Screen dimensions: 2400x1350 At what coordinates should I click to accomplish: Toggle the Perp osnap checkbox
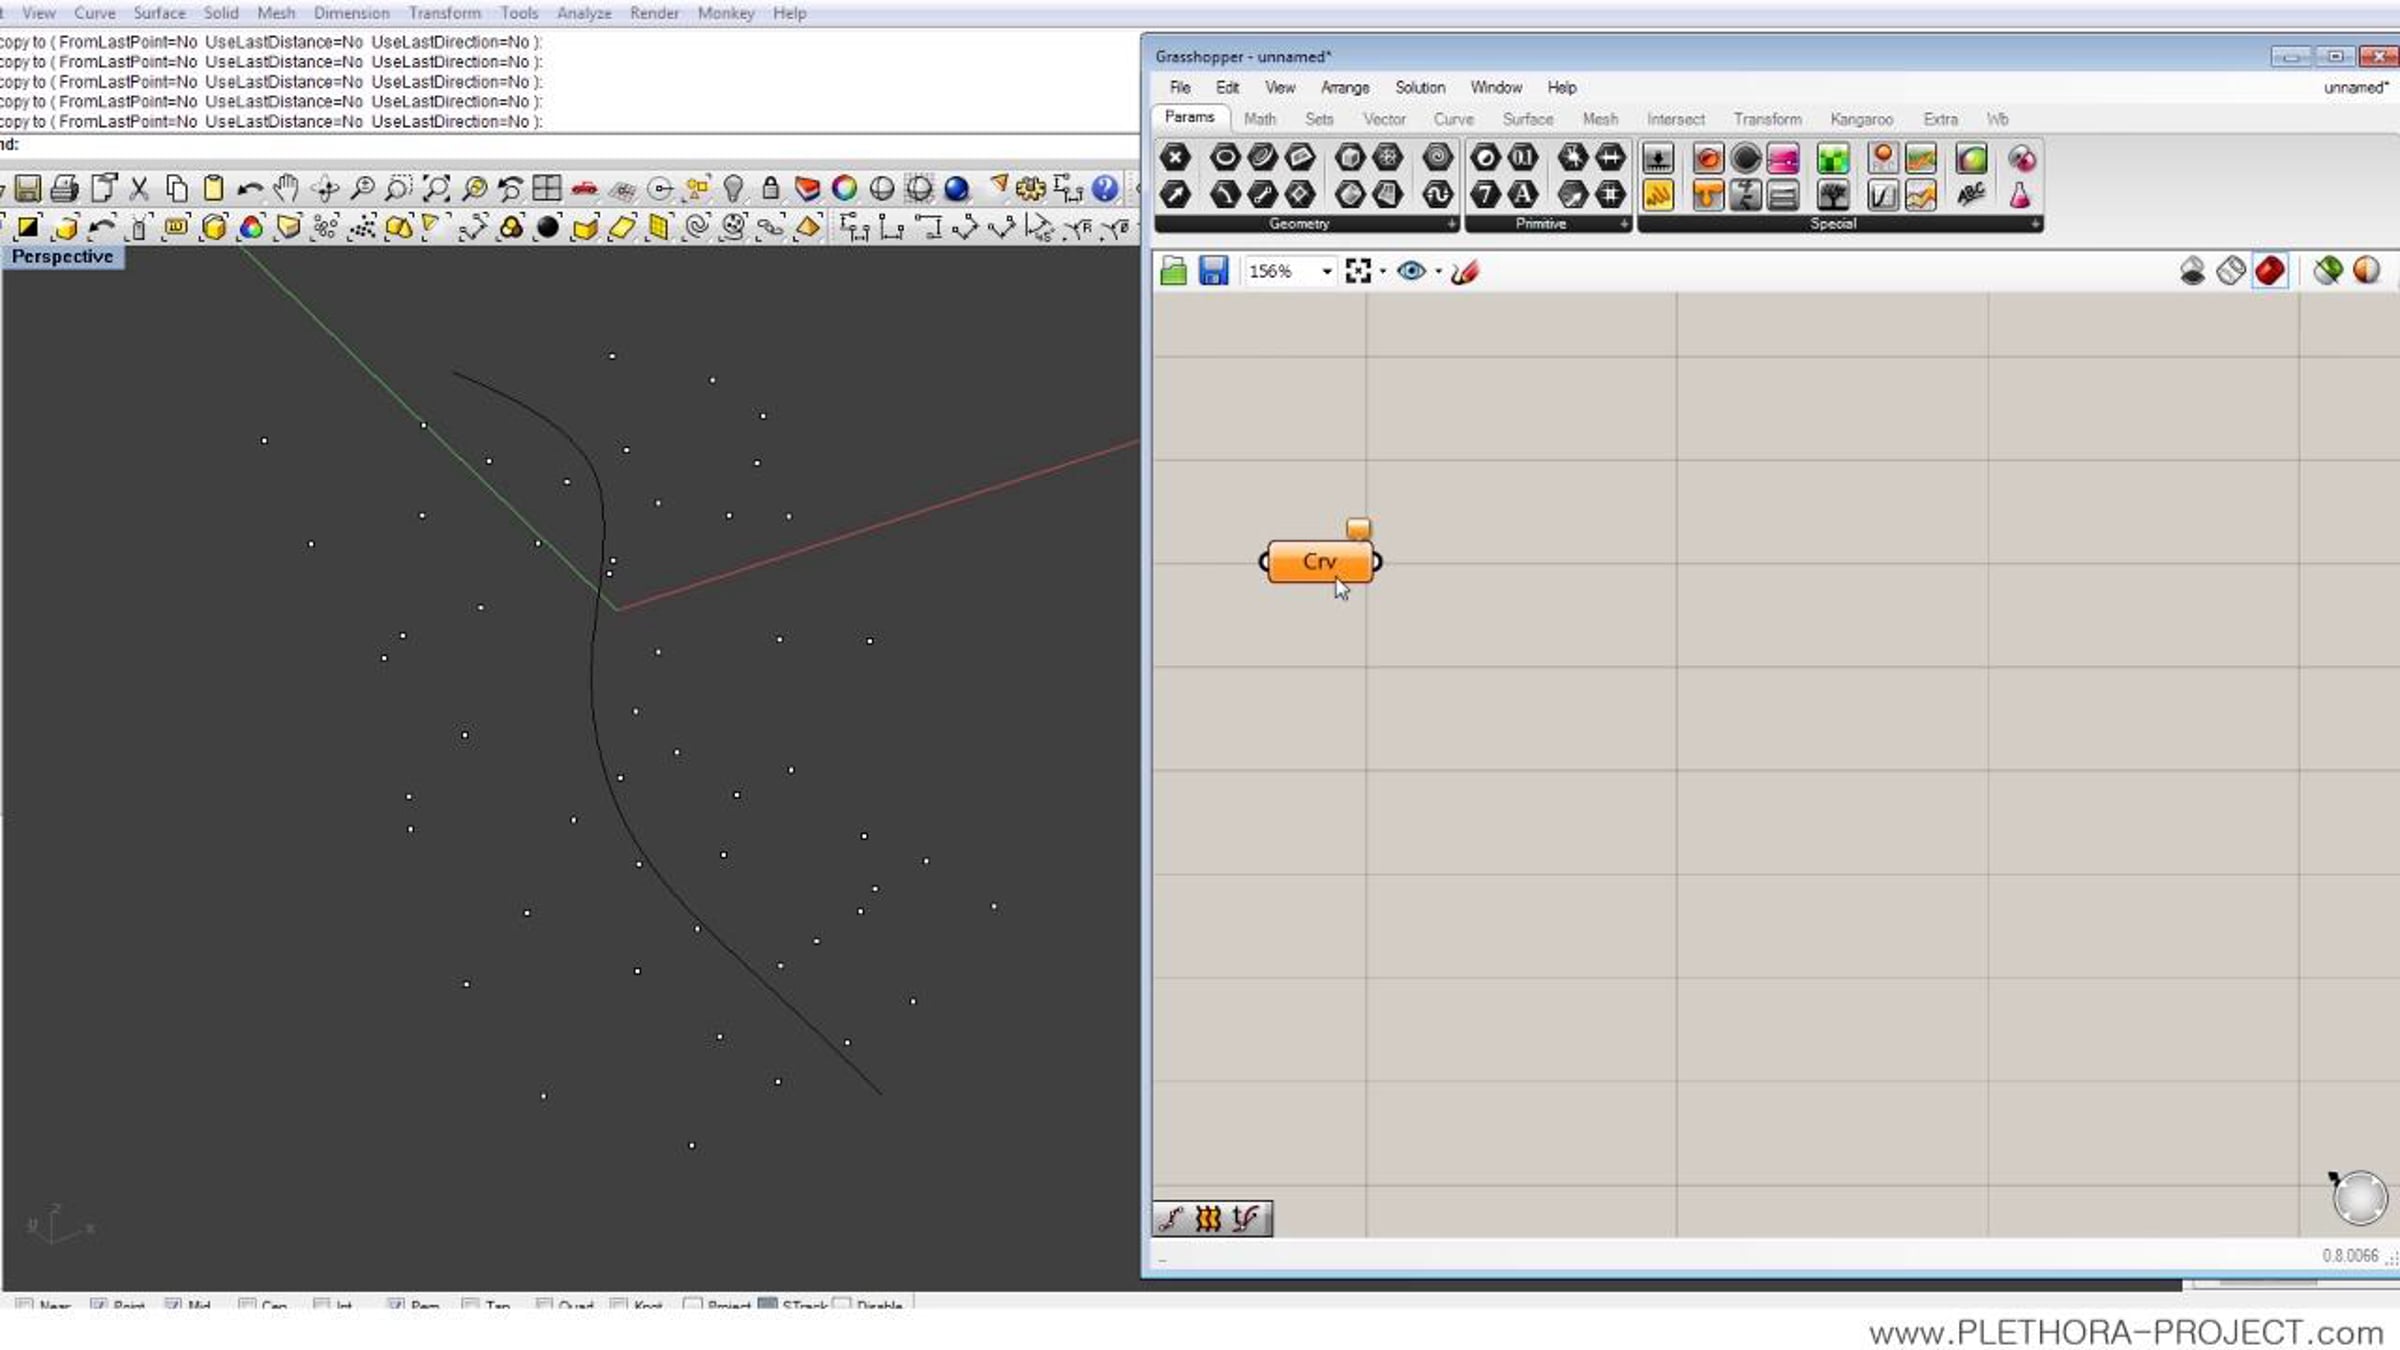[x=396, y=1305]
